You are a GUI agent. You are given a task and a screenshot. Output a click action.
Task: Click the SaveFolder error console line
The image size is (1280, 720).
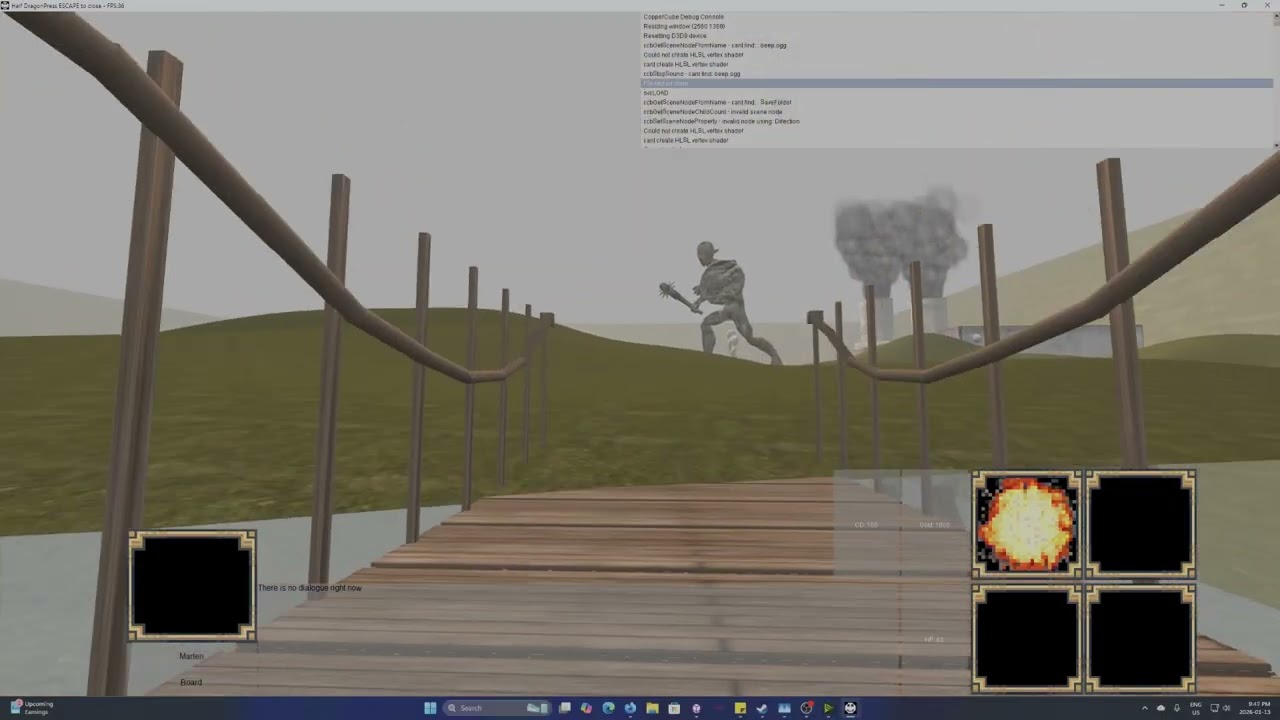point(717,102)
